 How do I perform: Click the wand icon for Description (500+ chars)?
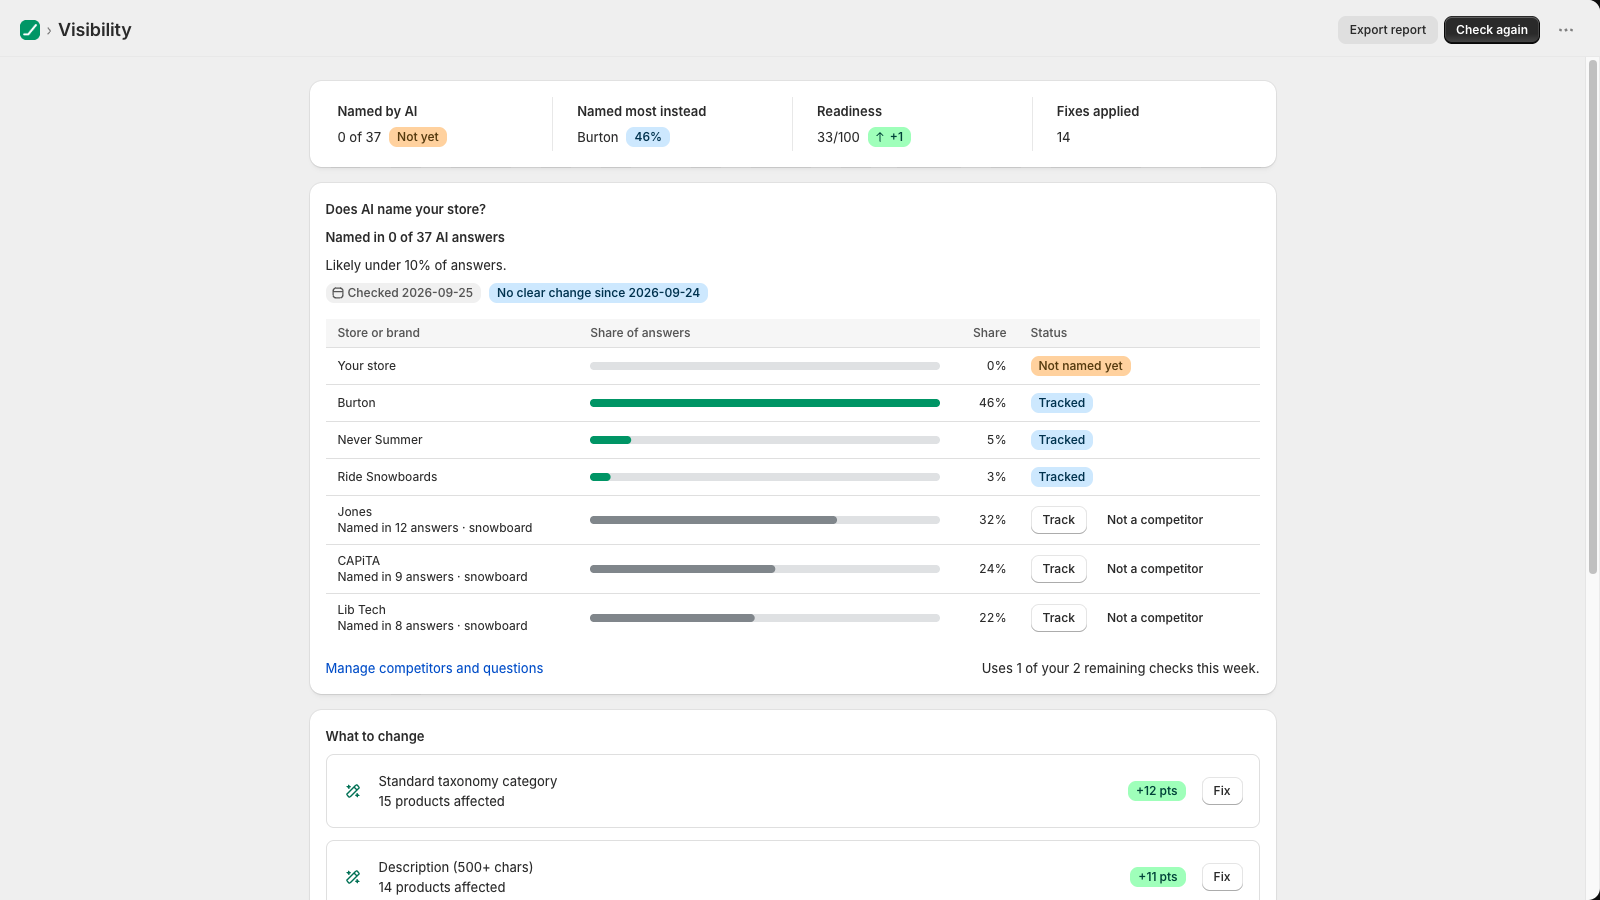coord(353,877)
